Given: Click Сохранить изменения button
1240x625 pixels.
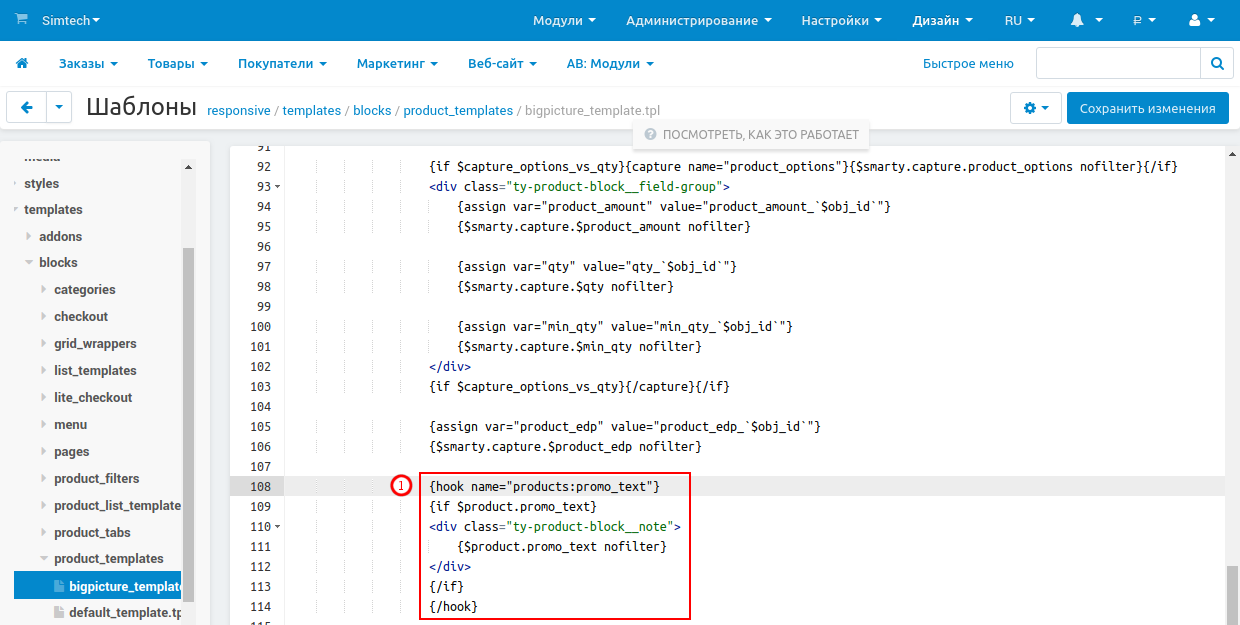Looking at the screenshot, I should point(1147,108).
